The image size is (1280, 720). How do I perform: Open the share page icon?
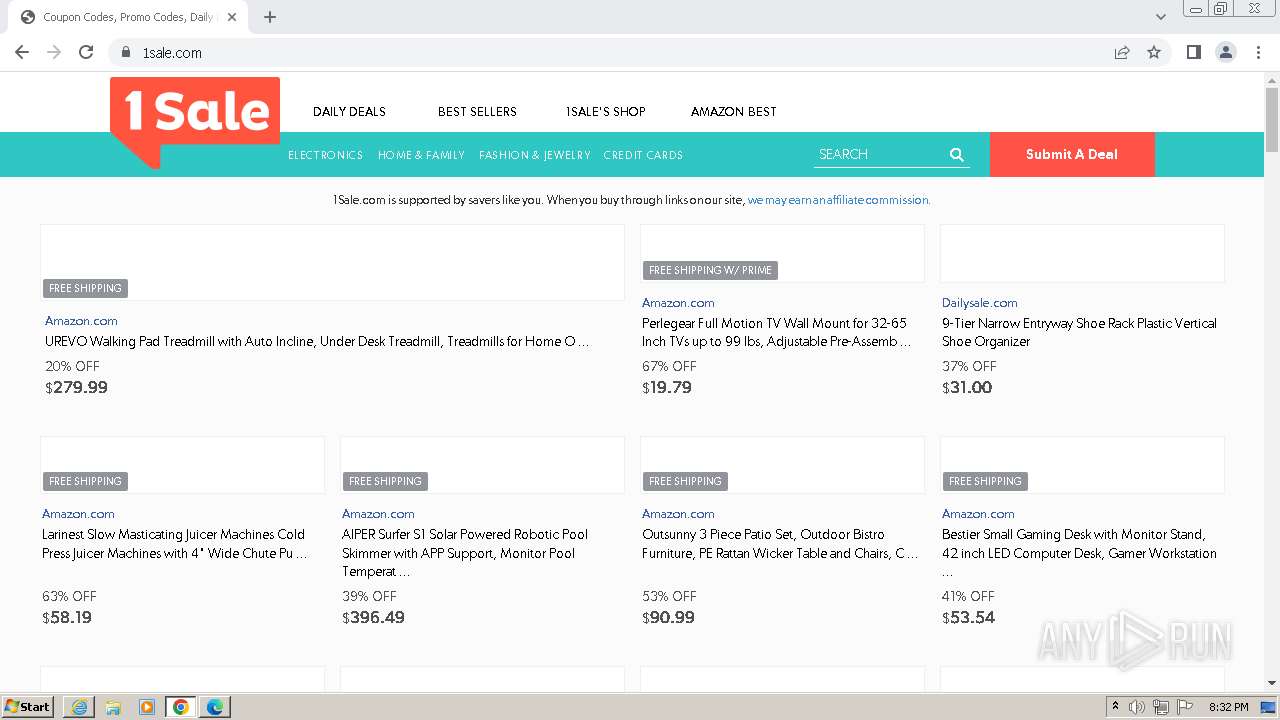tap(1122, 53)
